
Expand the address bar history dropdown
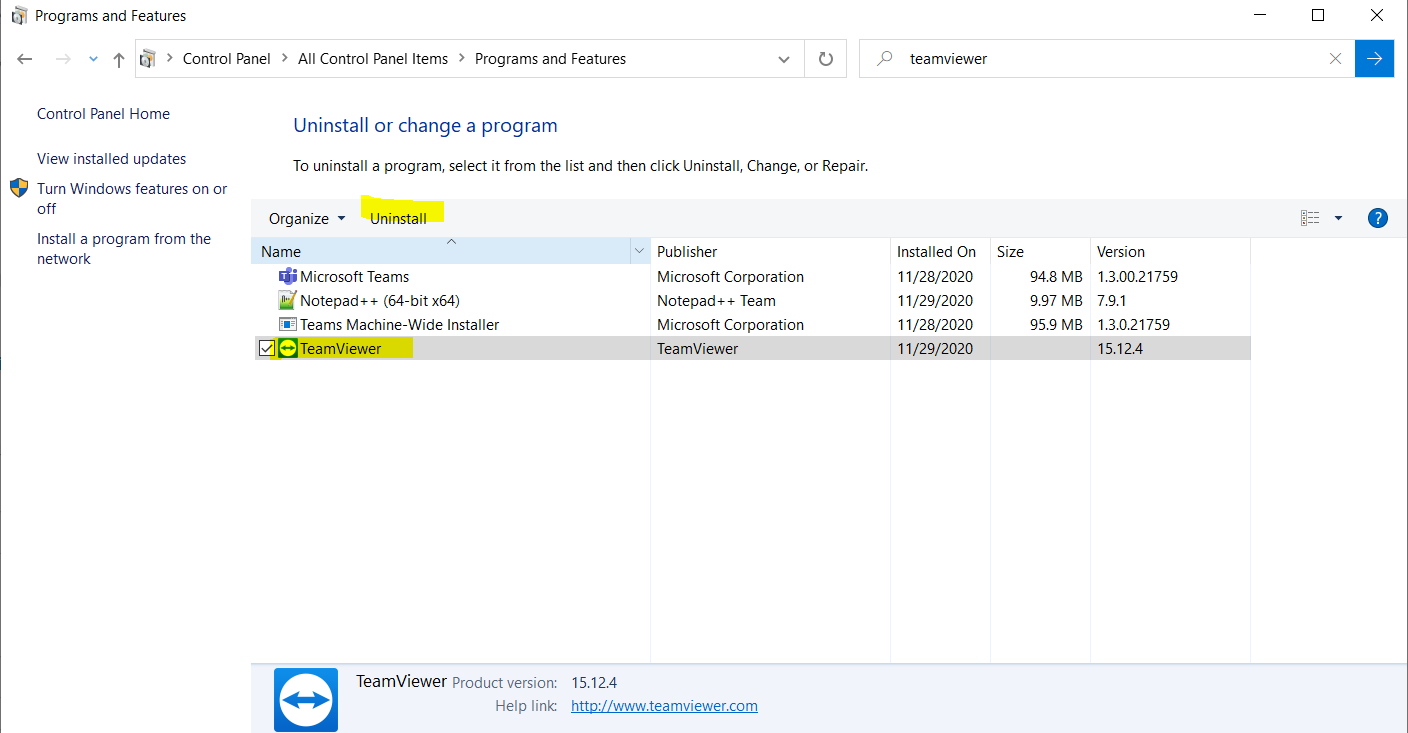coord(784,60)
